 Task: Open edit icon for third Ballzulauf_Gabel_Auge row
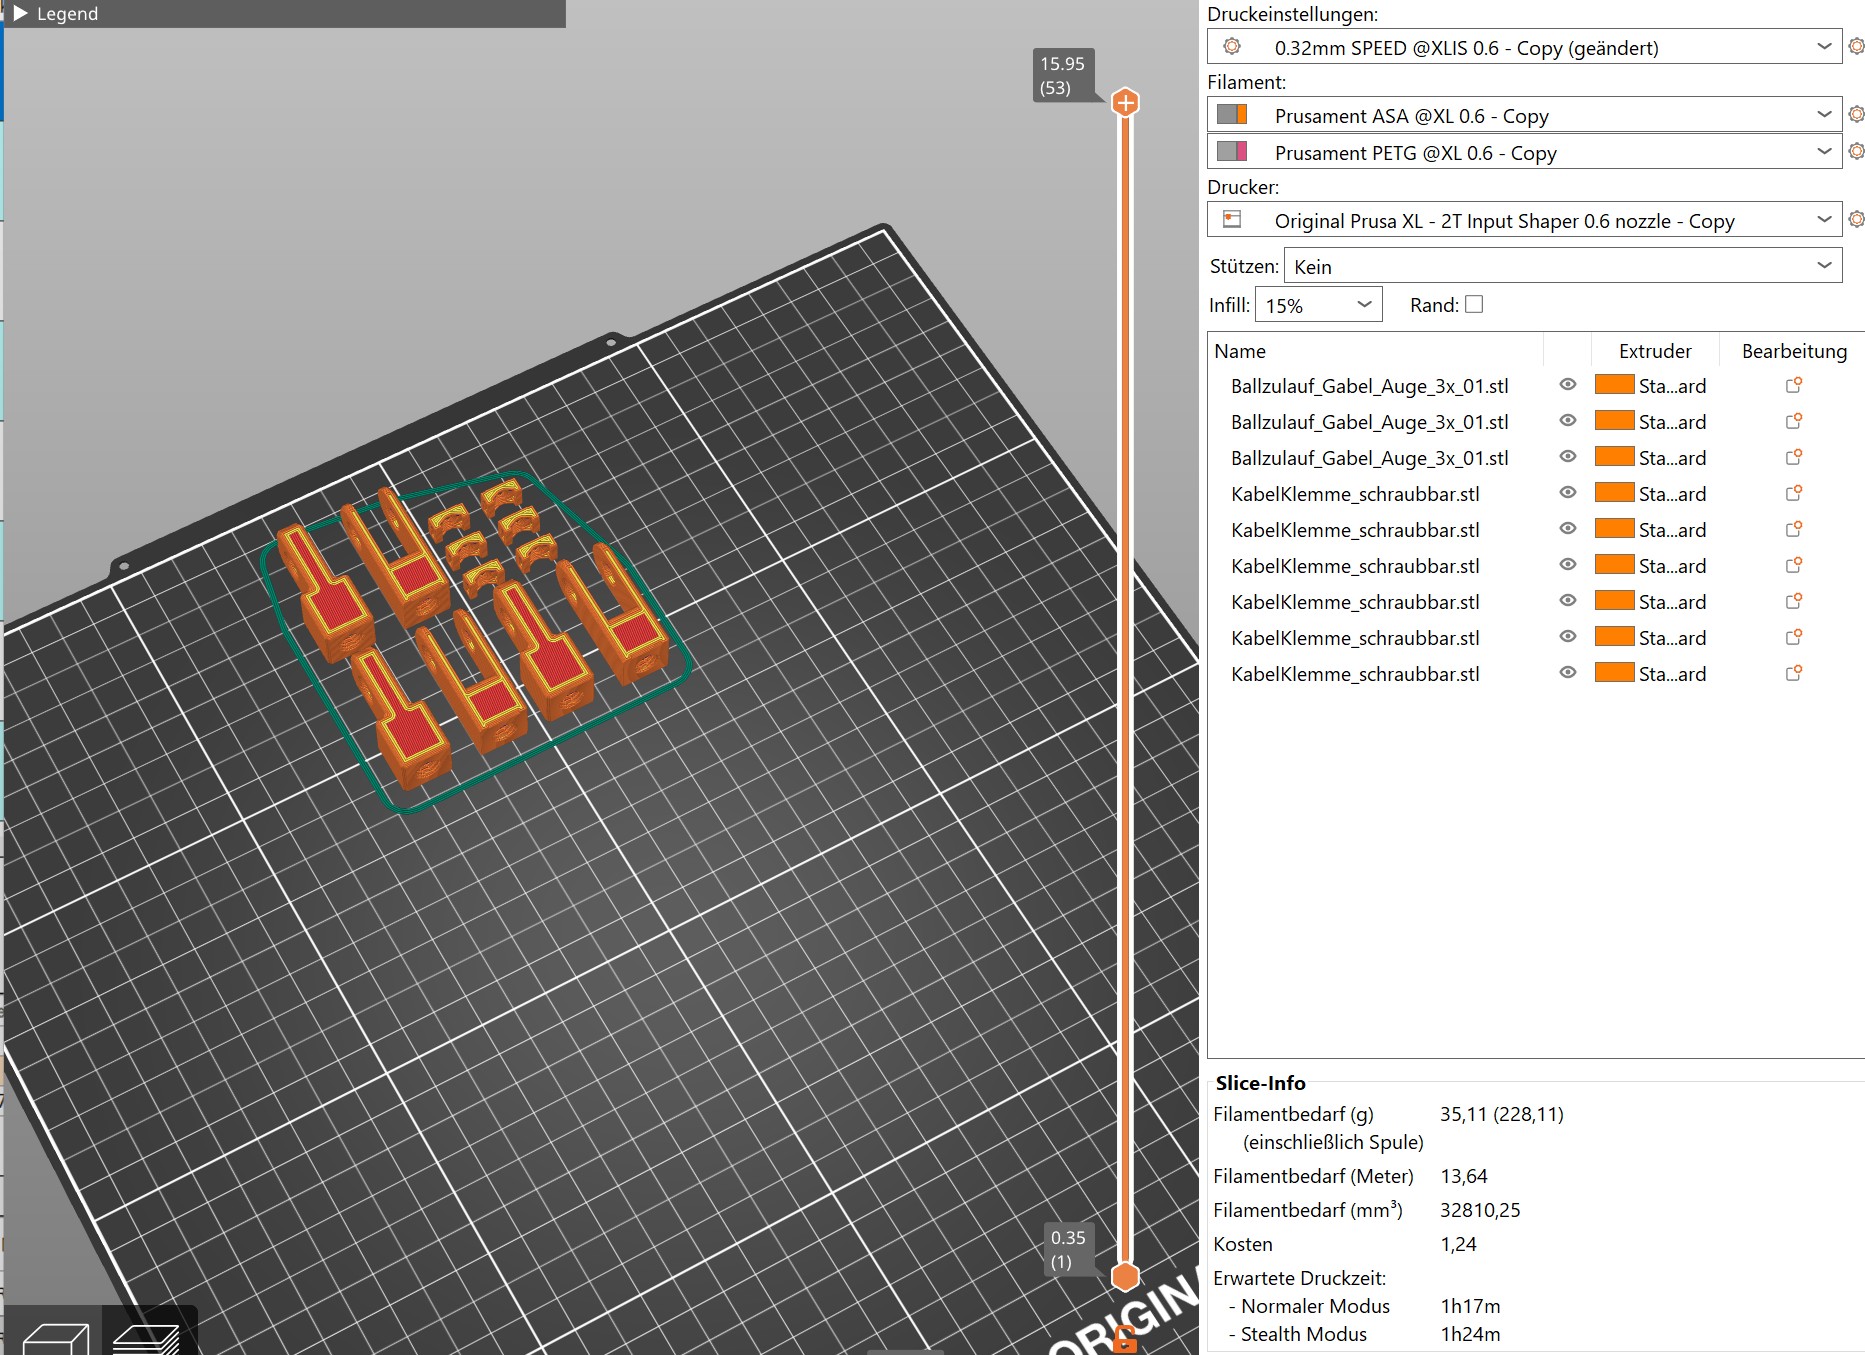point(1794,457)
